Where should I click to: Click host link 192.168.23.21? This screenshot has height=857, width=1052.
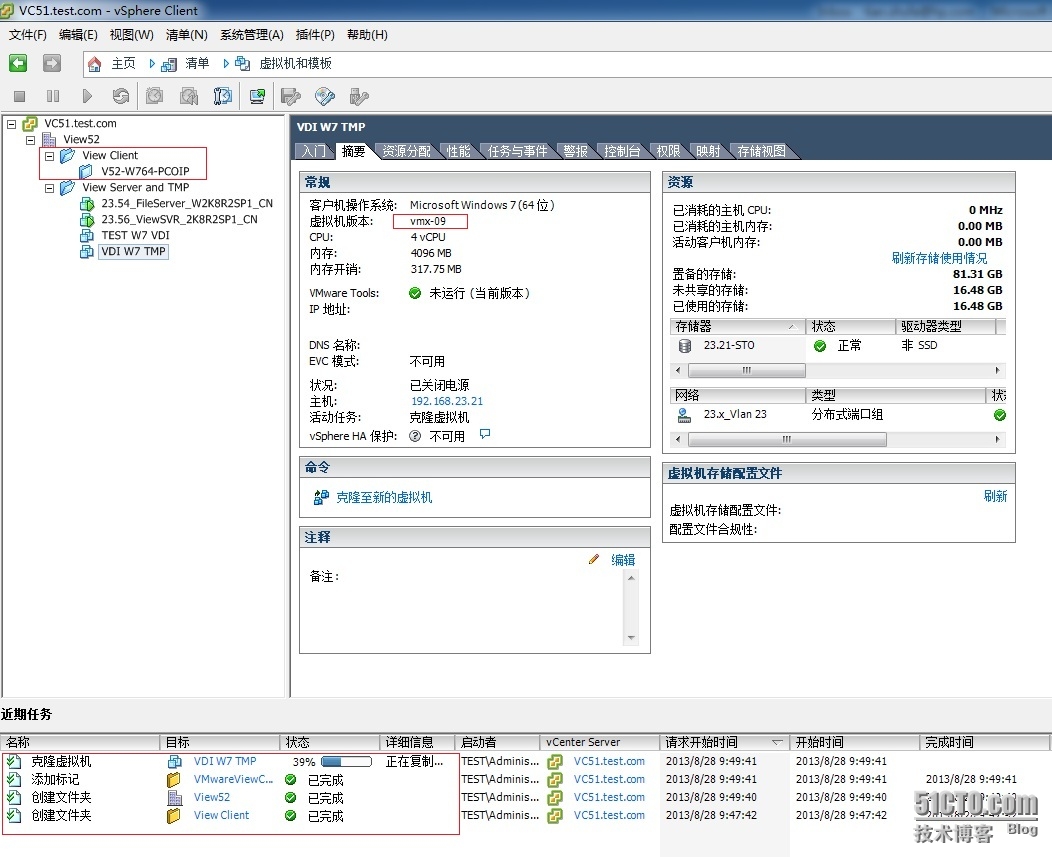click(x=447, y=401)
